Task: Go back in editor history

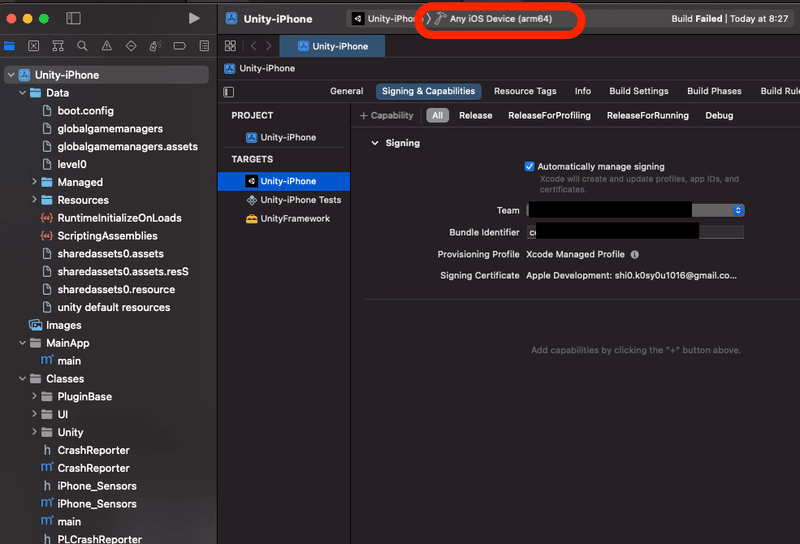Action: [x=254, y=46]
